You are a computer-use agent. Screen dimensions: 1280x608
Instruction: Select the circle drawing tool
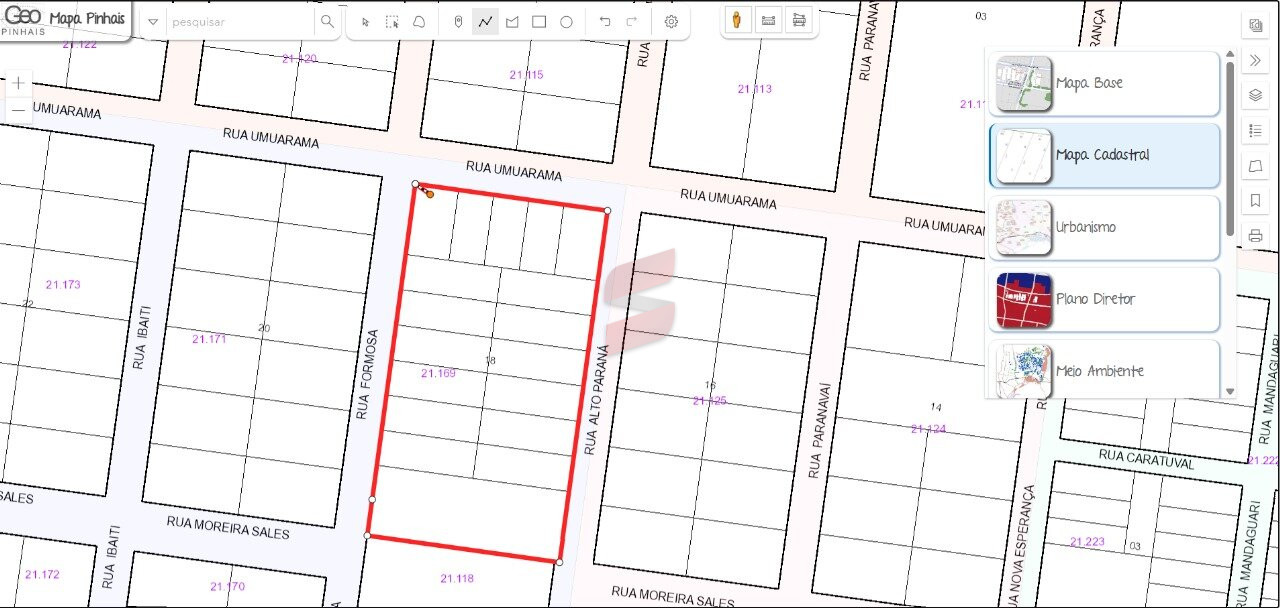[566, 22]
